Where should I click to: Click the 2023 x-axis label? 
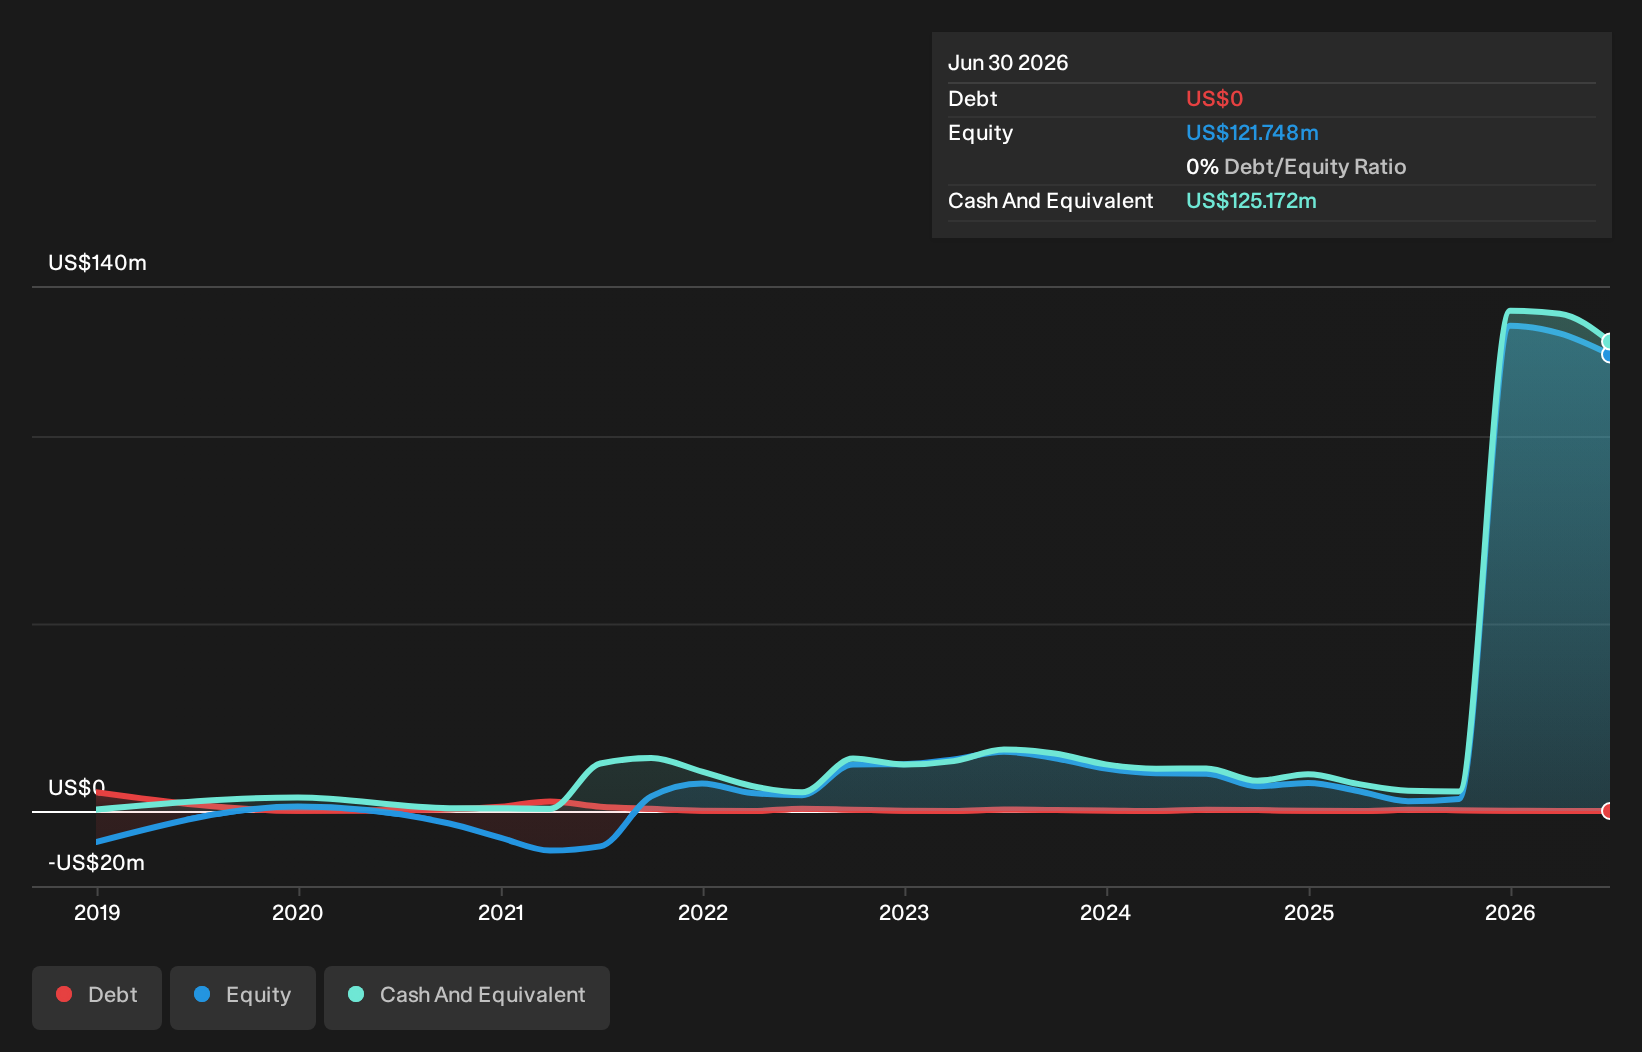(904, 912)
